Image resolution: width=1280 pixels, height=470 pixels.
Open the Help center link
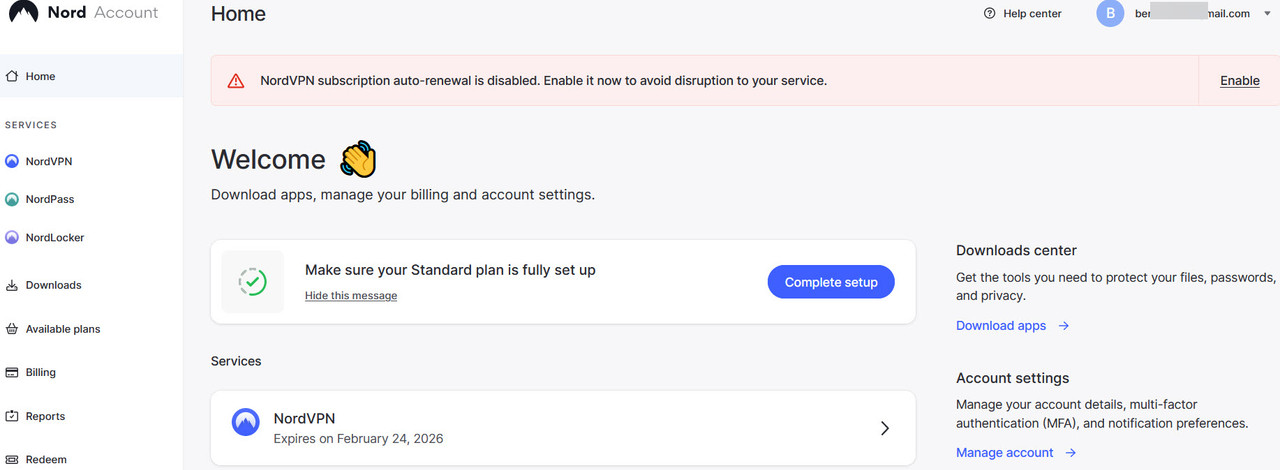coord(1023,14)
